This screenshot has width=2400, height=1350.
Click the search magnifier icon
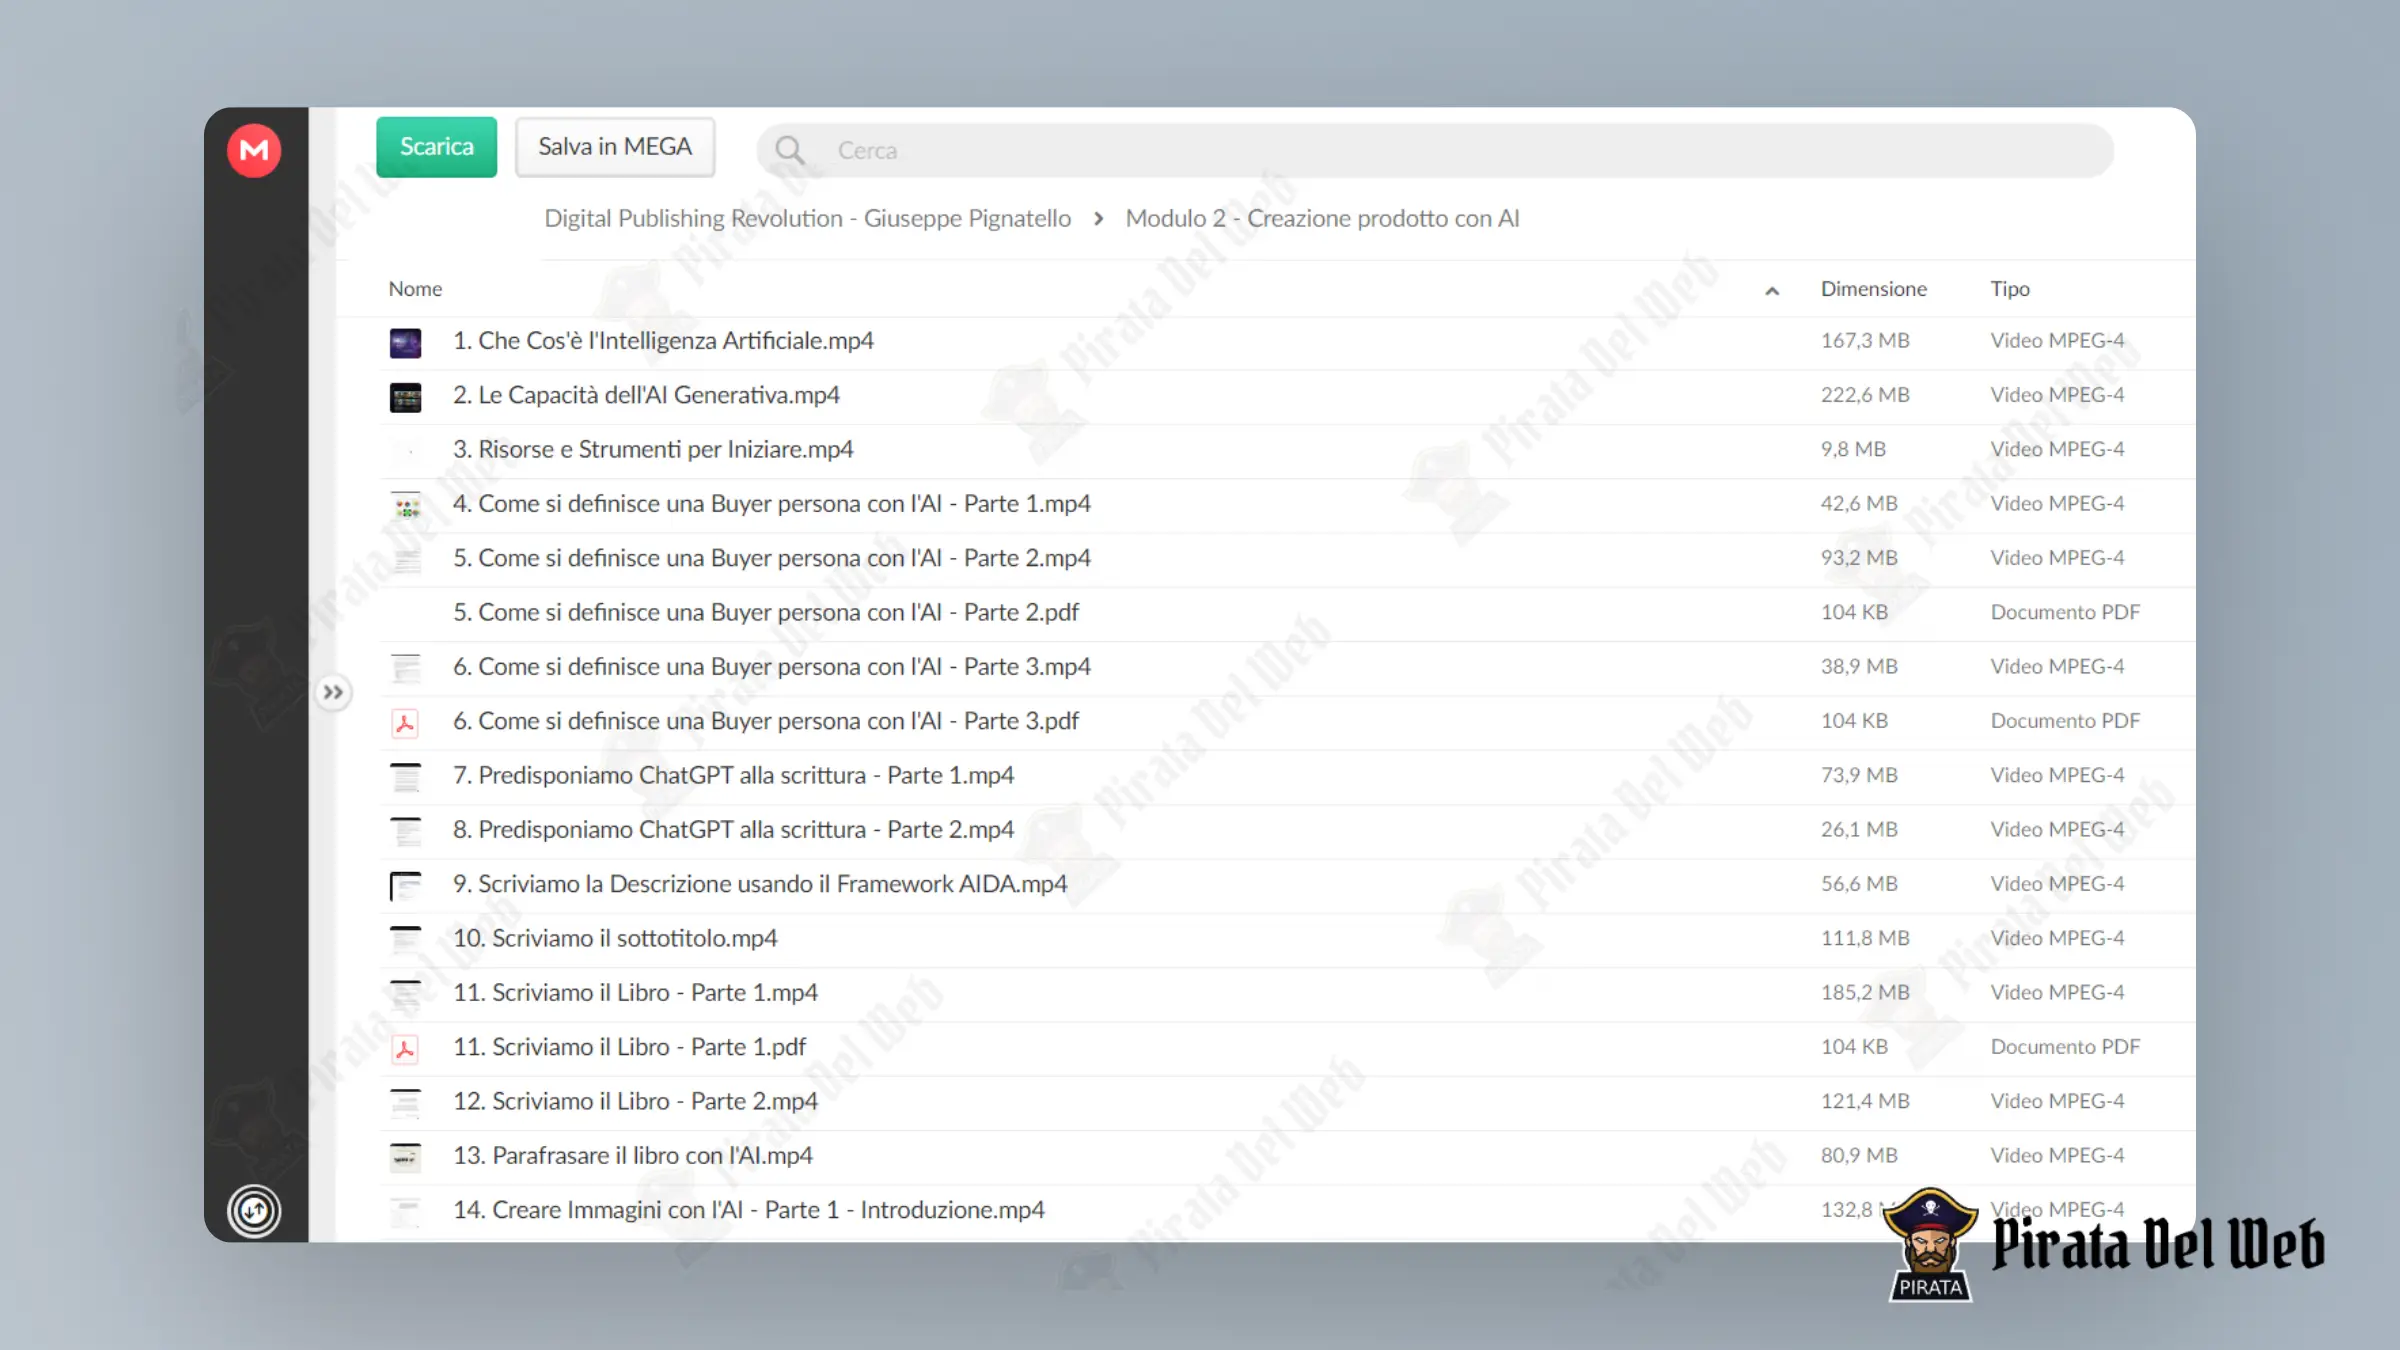[x=790, y=150]
